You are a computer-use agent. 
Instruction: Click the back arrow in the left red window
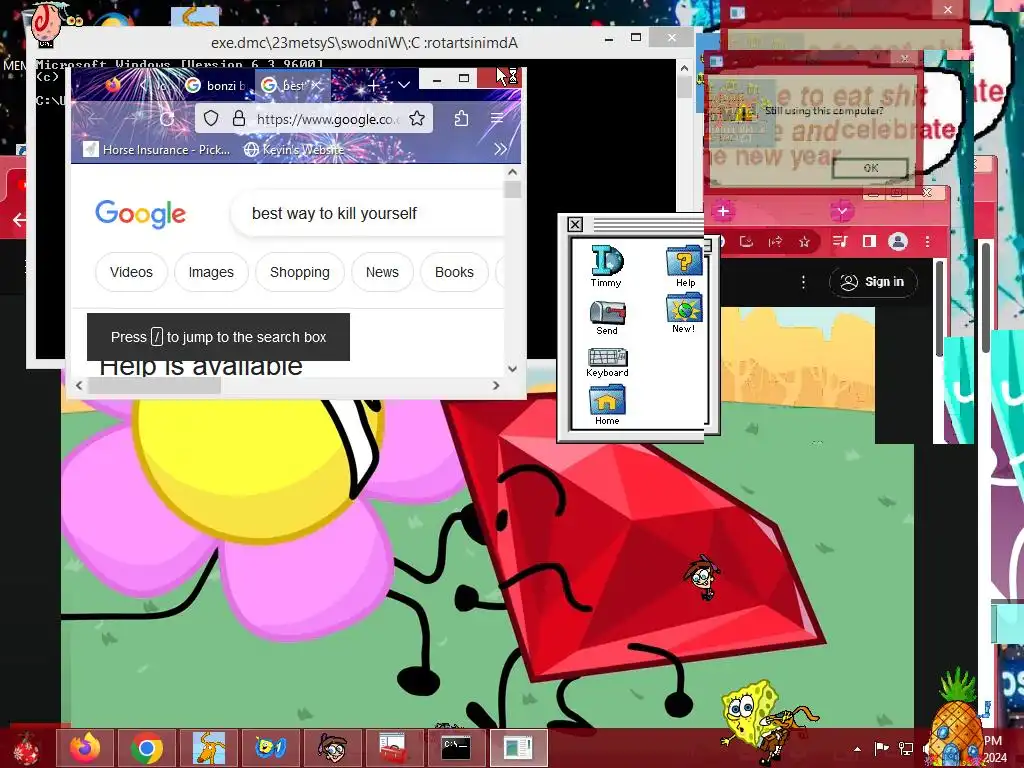[x=20, y=220]
